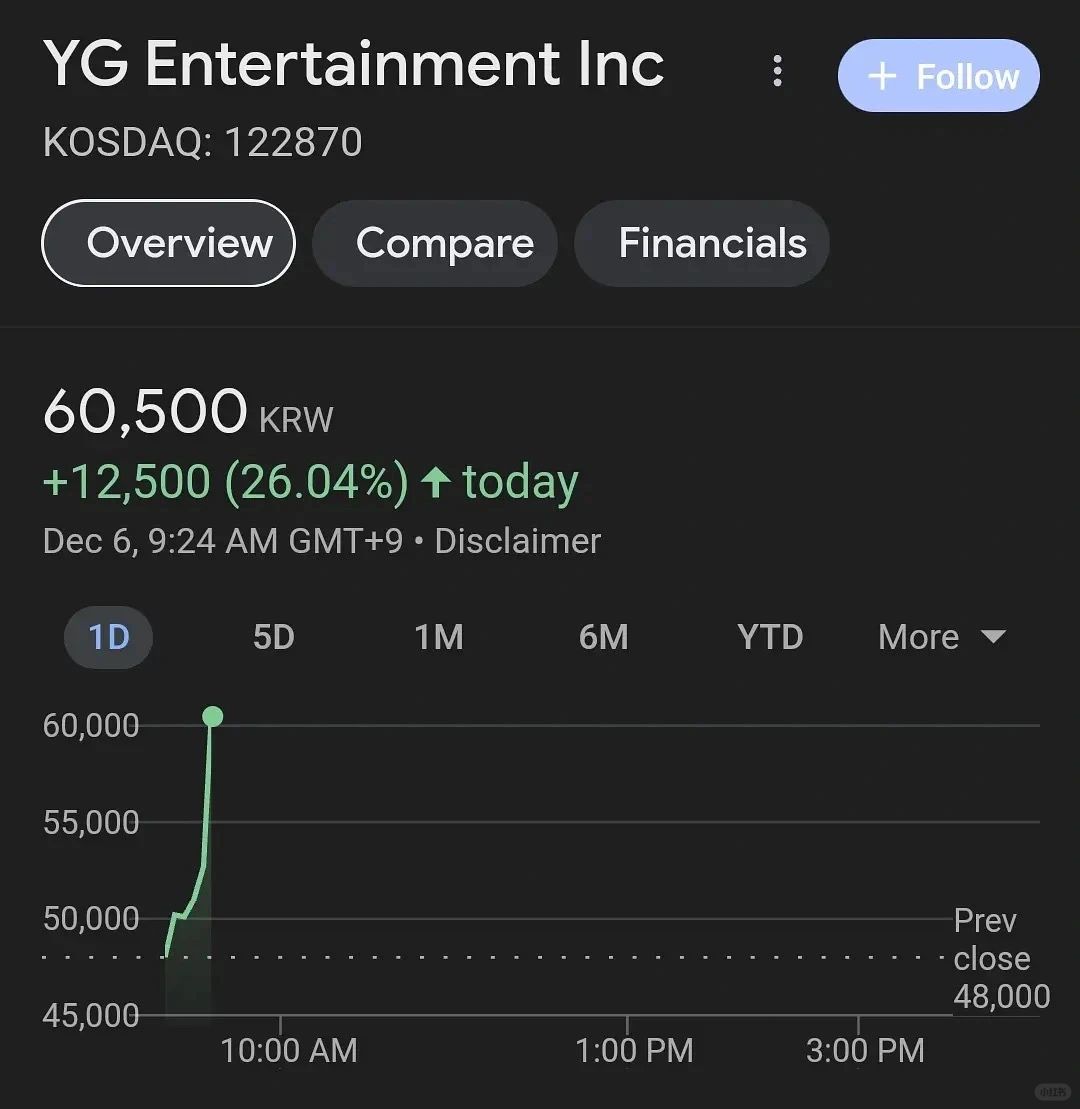Open the three-dot more options menu
This screenshot has width=1080, height=1109.
(x=777, y=71)
